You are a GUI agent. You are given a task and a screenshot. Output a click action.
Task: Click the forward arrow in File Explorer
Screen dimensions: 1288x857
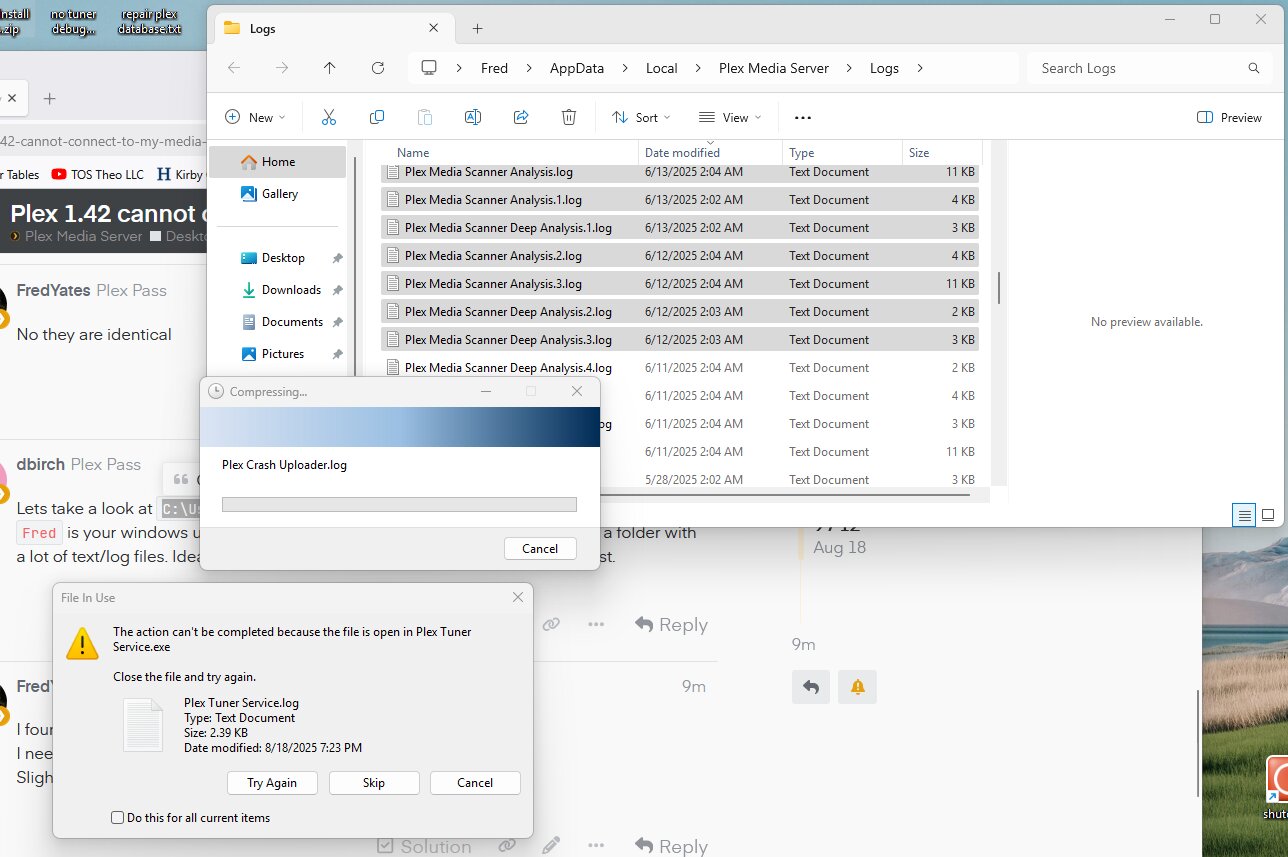(x=282, y=68)
